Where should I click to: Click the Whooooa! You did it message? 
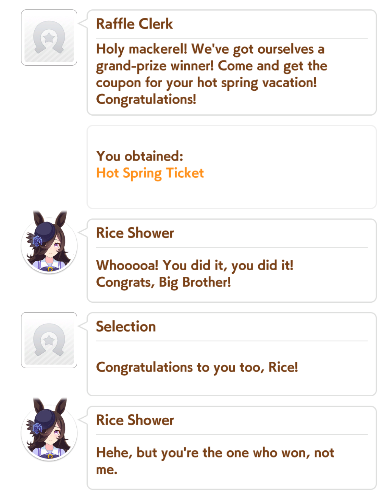(x=195, y=265)
